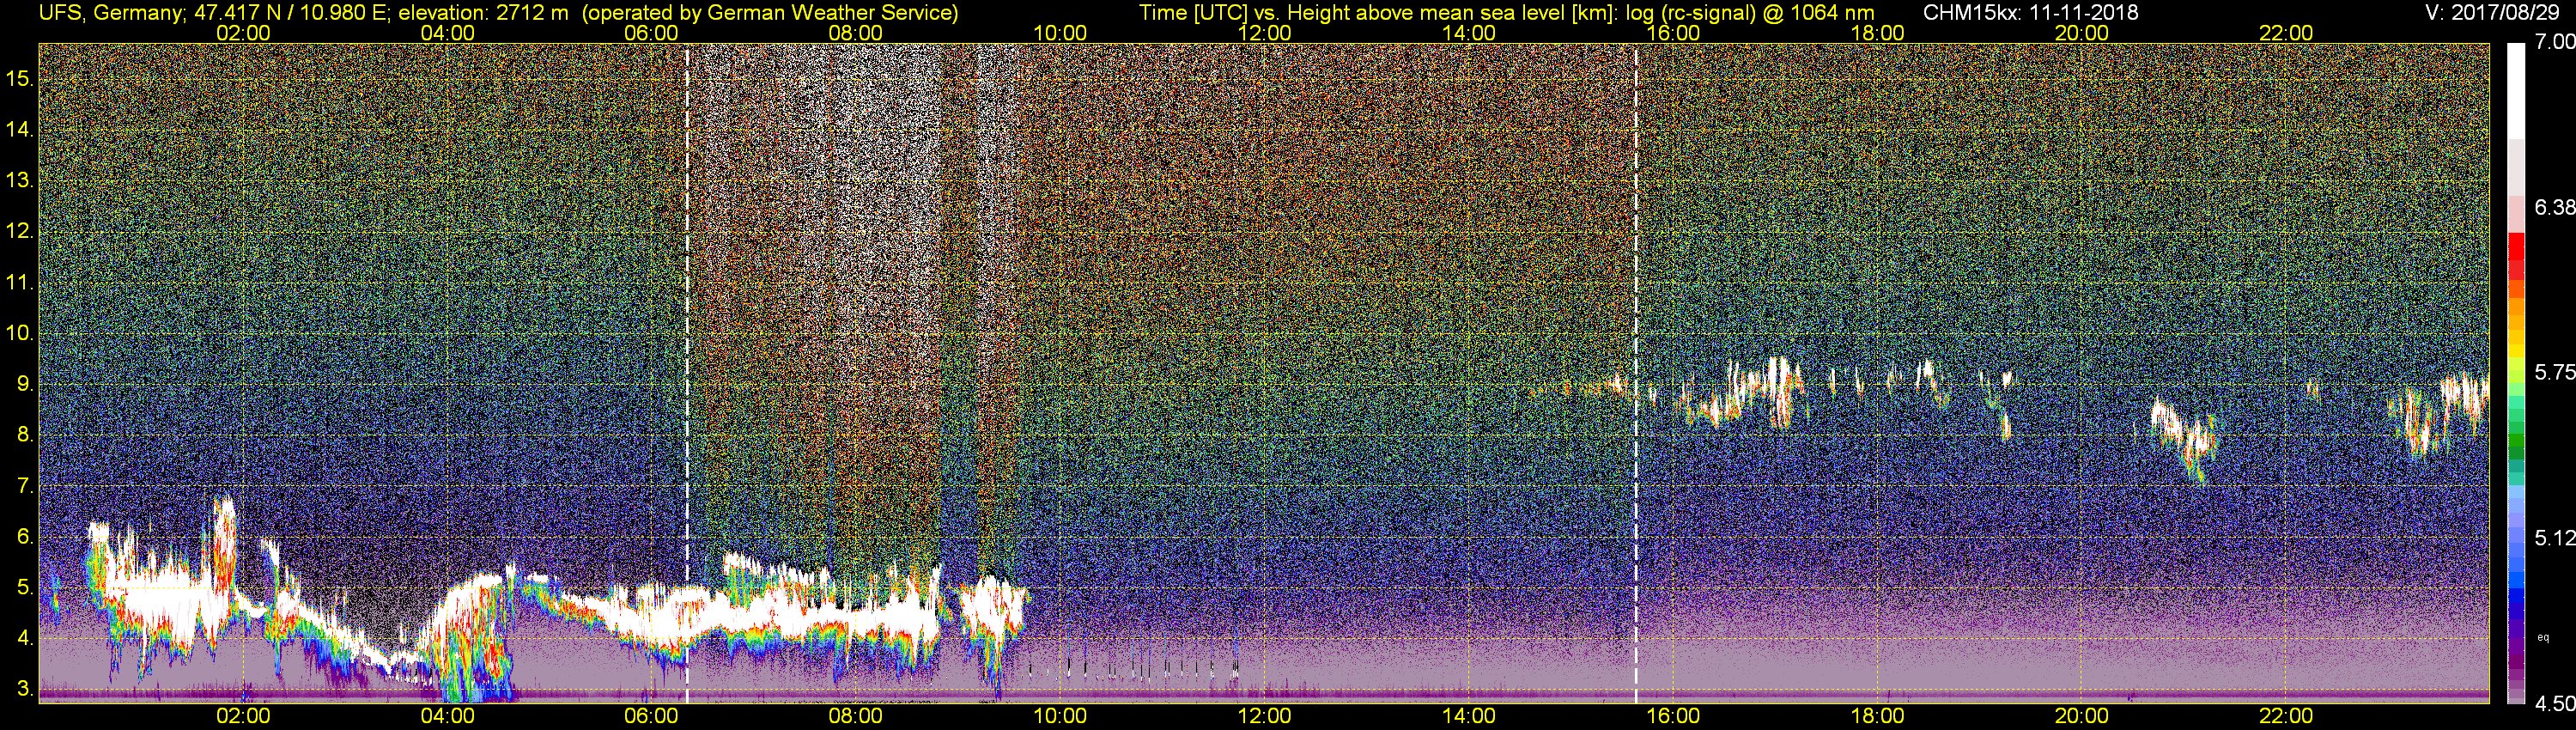
Task: Click the 12:00 label on the bottom time axis
Action: click(1264, 716)
